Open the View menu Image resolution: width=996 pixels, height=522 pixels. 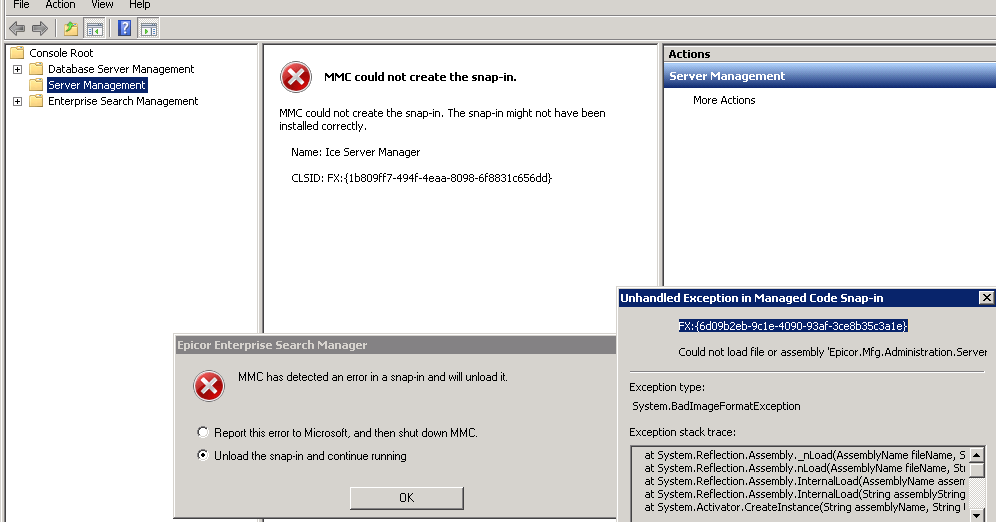102,5
